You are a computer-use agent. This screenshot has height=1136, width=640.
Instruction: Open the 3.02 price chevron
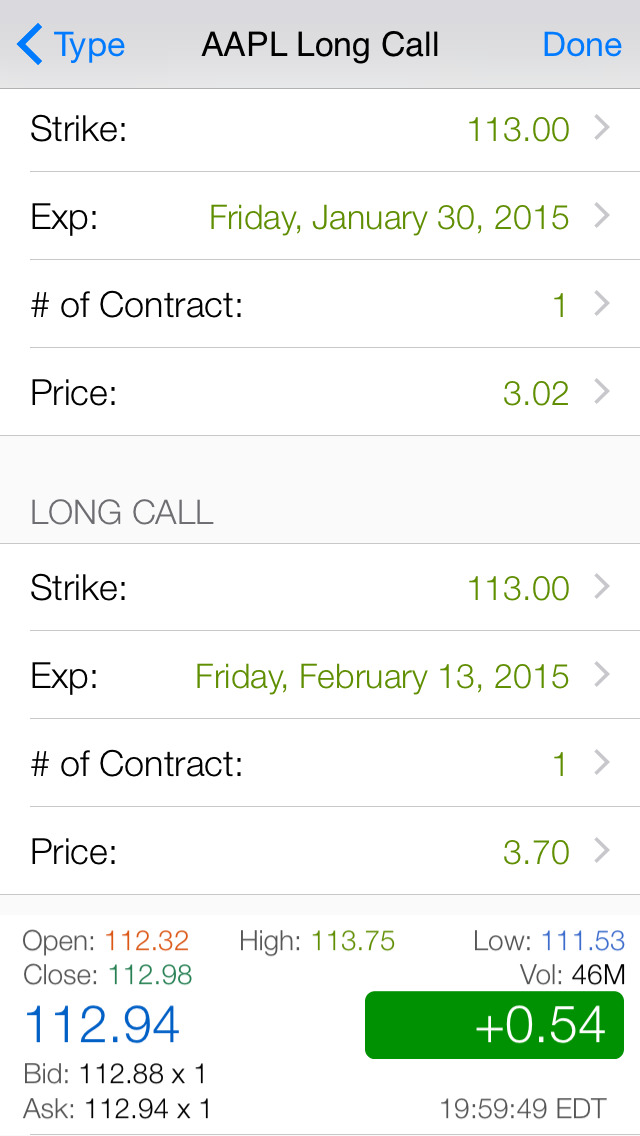point(602,392)
